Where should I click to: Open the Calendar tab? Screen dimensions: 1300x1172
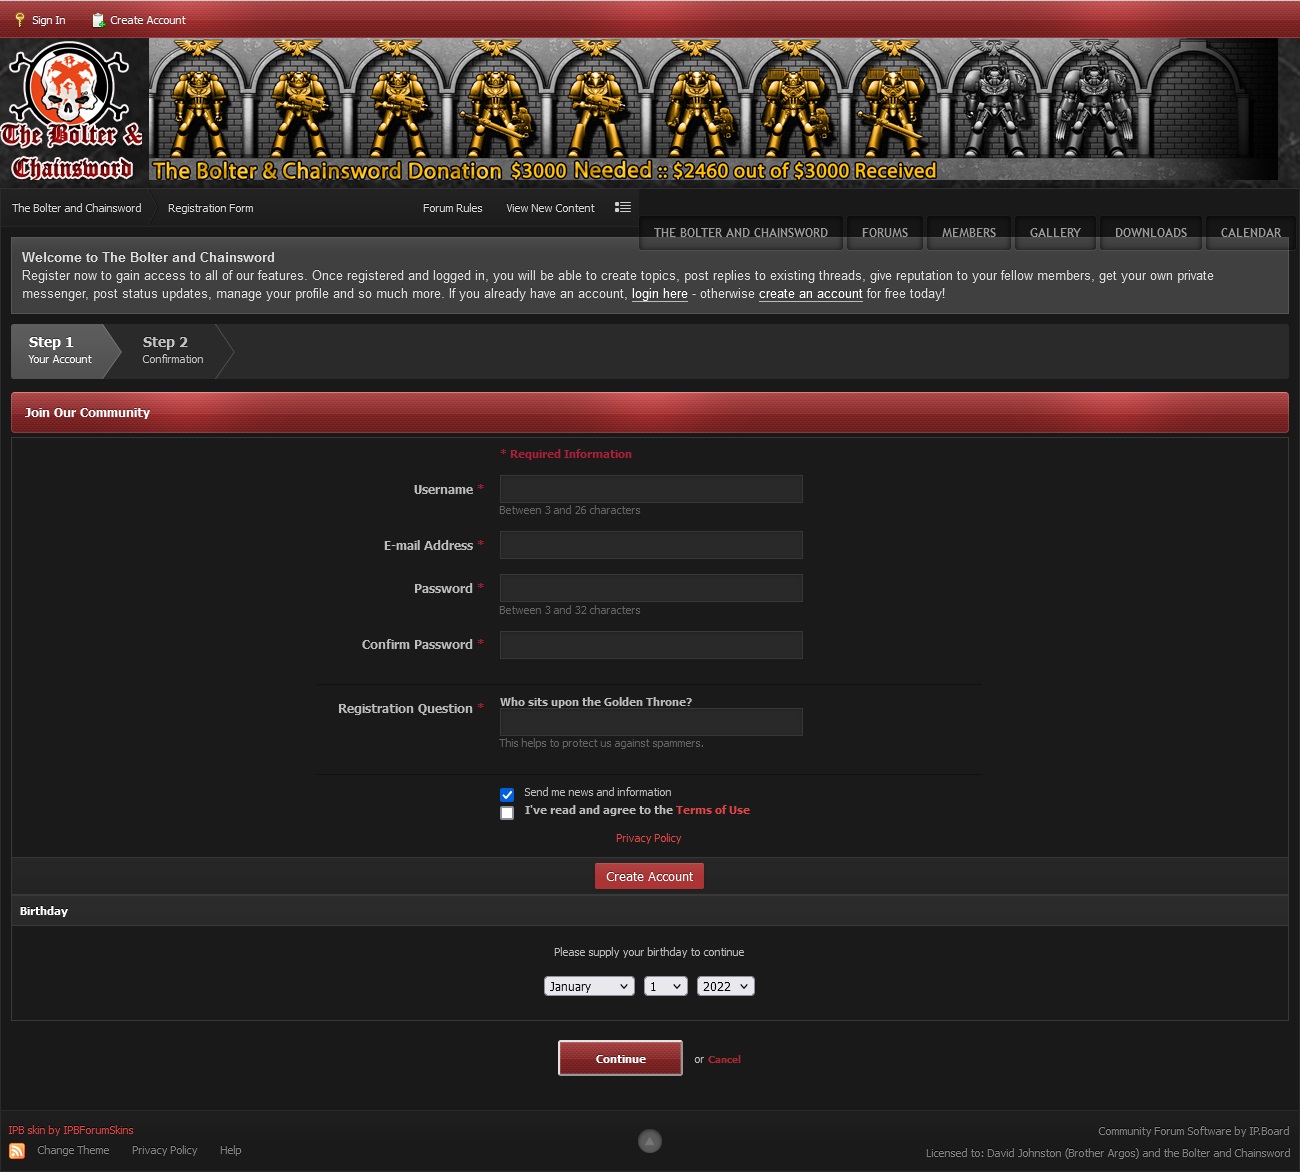point(1250,233)
